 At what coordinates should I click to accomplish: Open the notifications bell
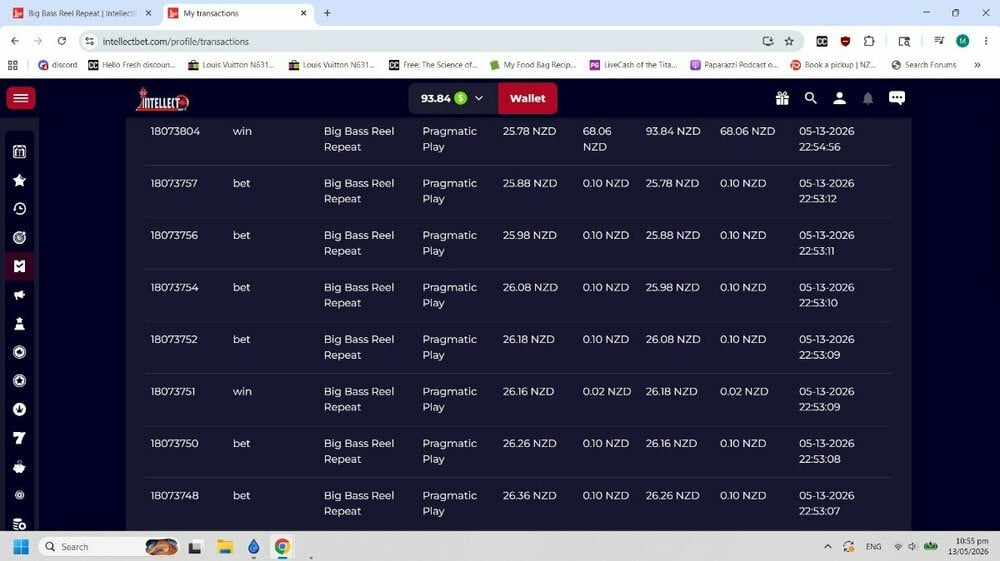pos(868,98)
